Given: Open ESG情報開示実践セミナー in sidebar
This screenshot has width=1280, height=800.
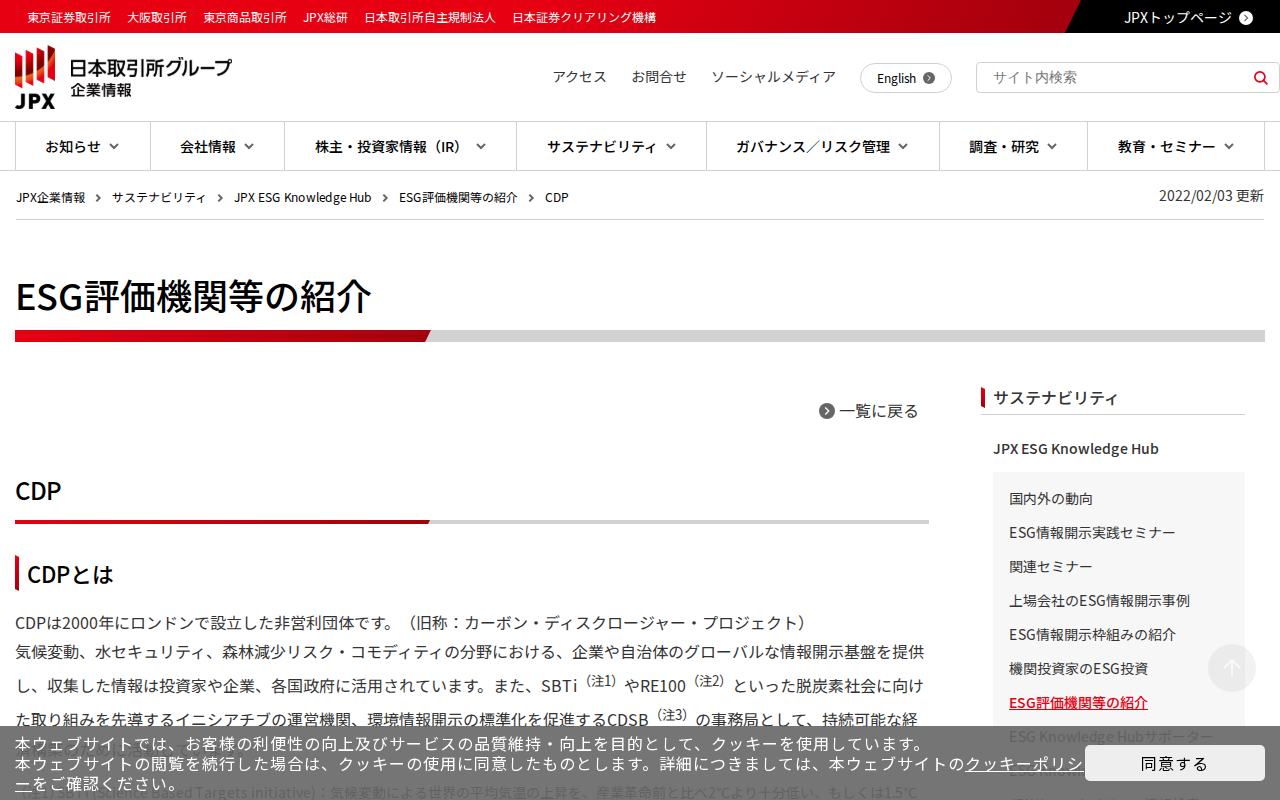Looking at the screenshot, I should coord(1092,532).
